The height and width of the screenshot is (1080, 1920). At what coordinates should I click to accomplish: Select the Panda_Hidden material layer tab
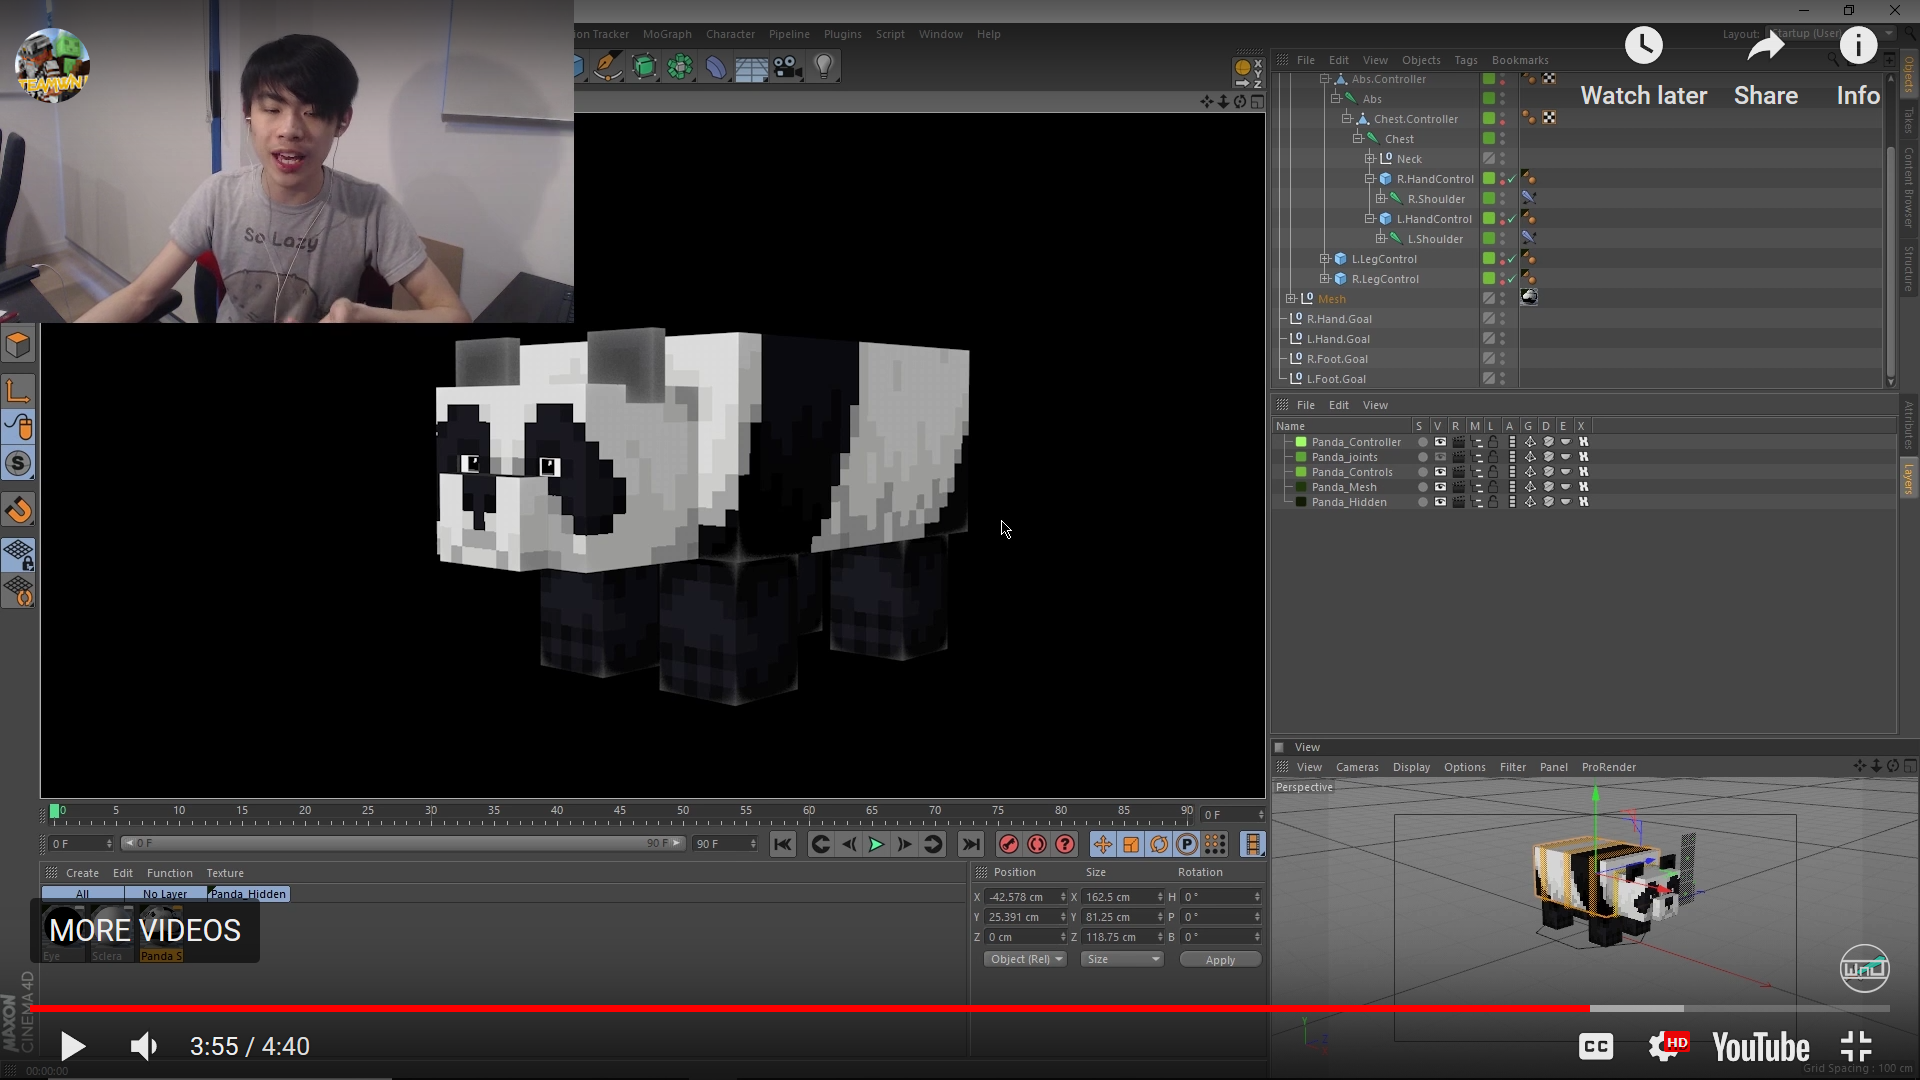249,894
